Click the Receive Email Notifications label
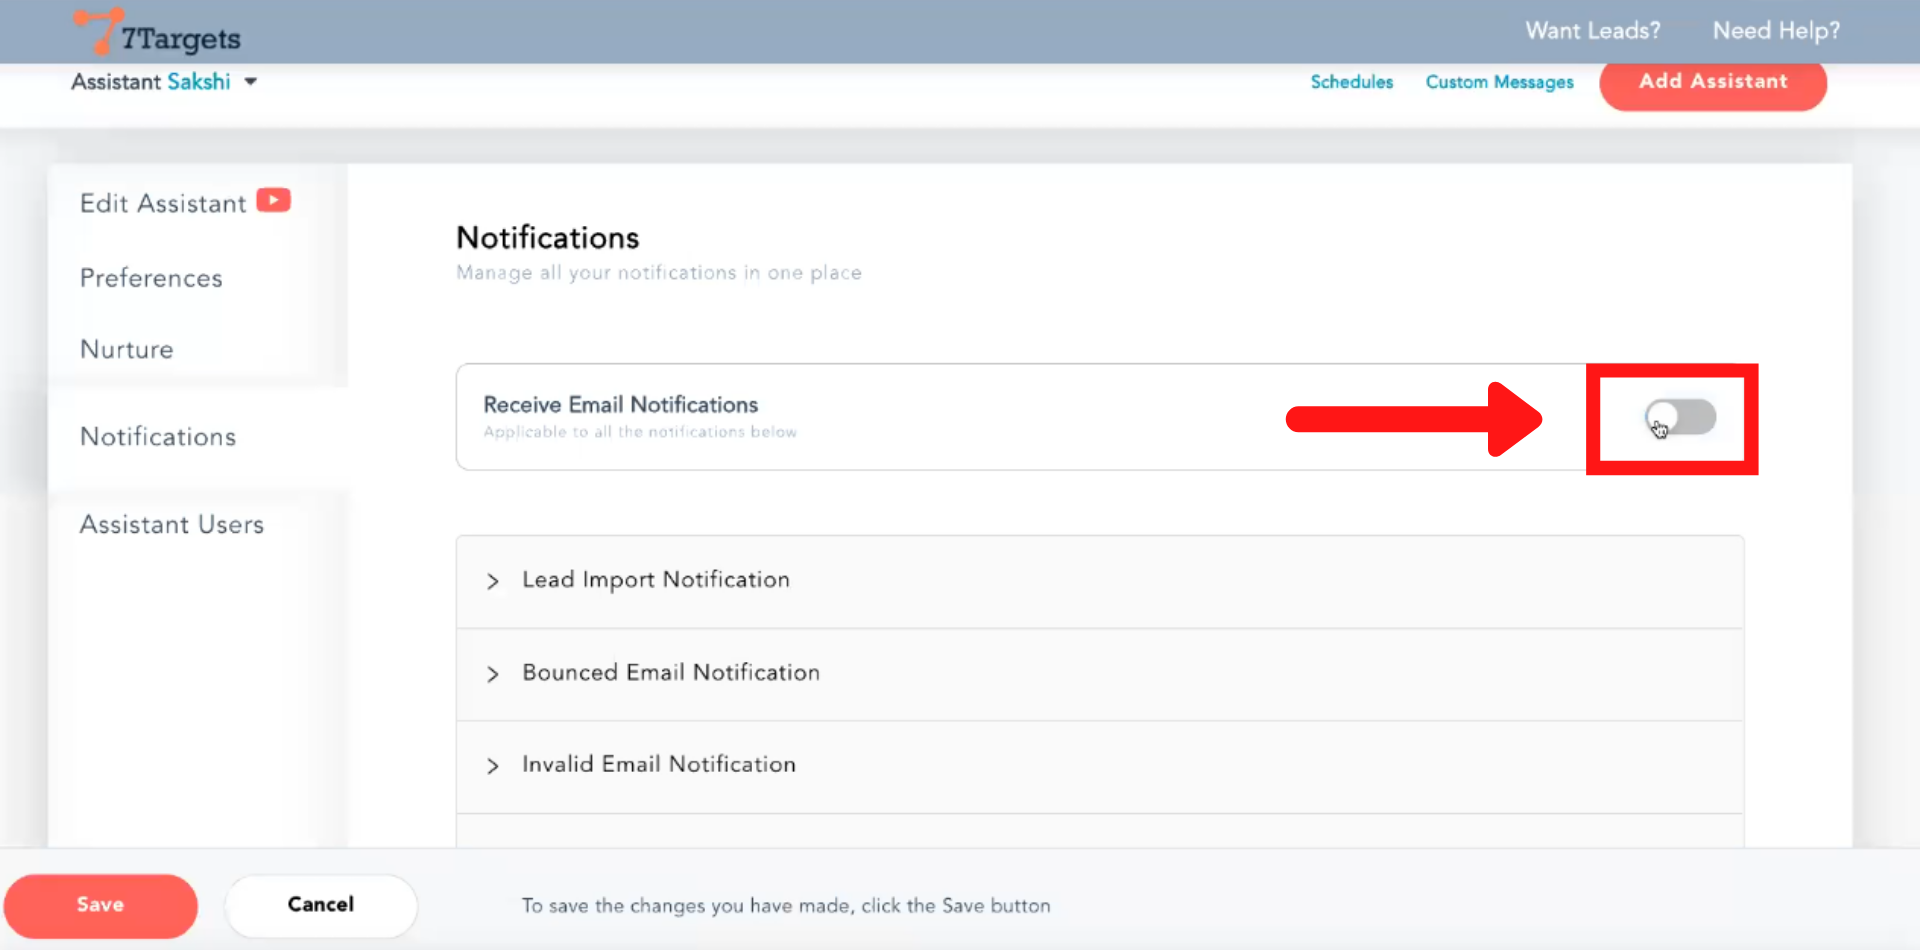Screen dimensions: 1920x950 [620, 405]
